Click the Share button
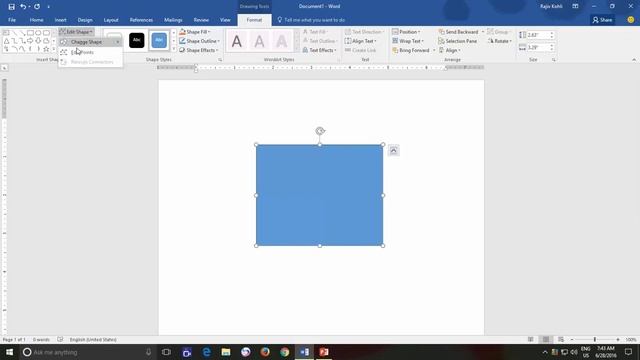Viewport: 640px width, 360px height. click(602, 20)
